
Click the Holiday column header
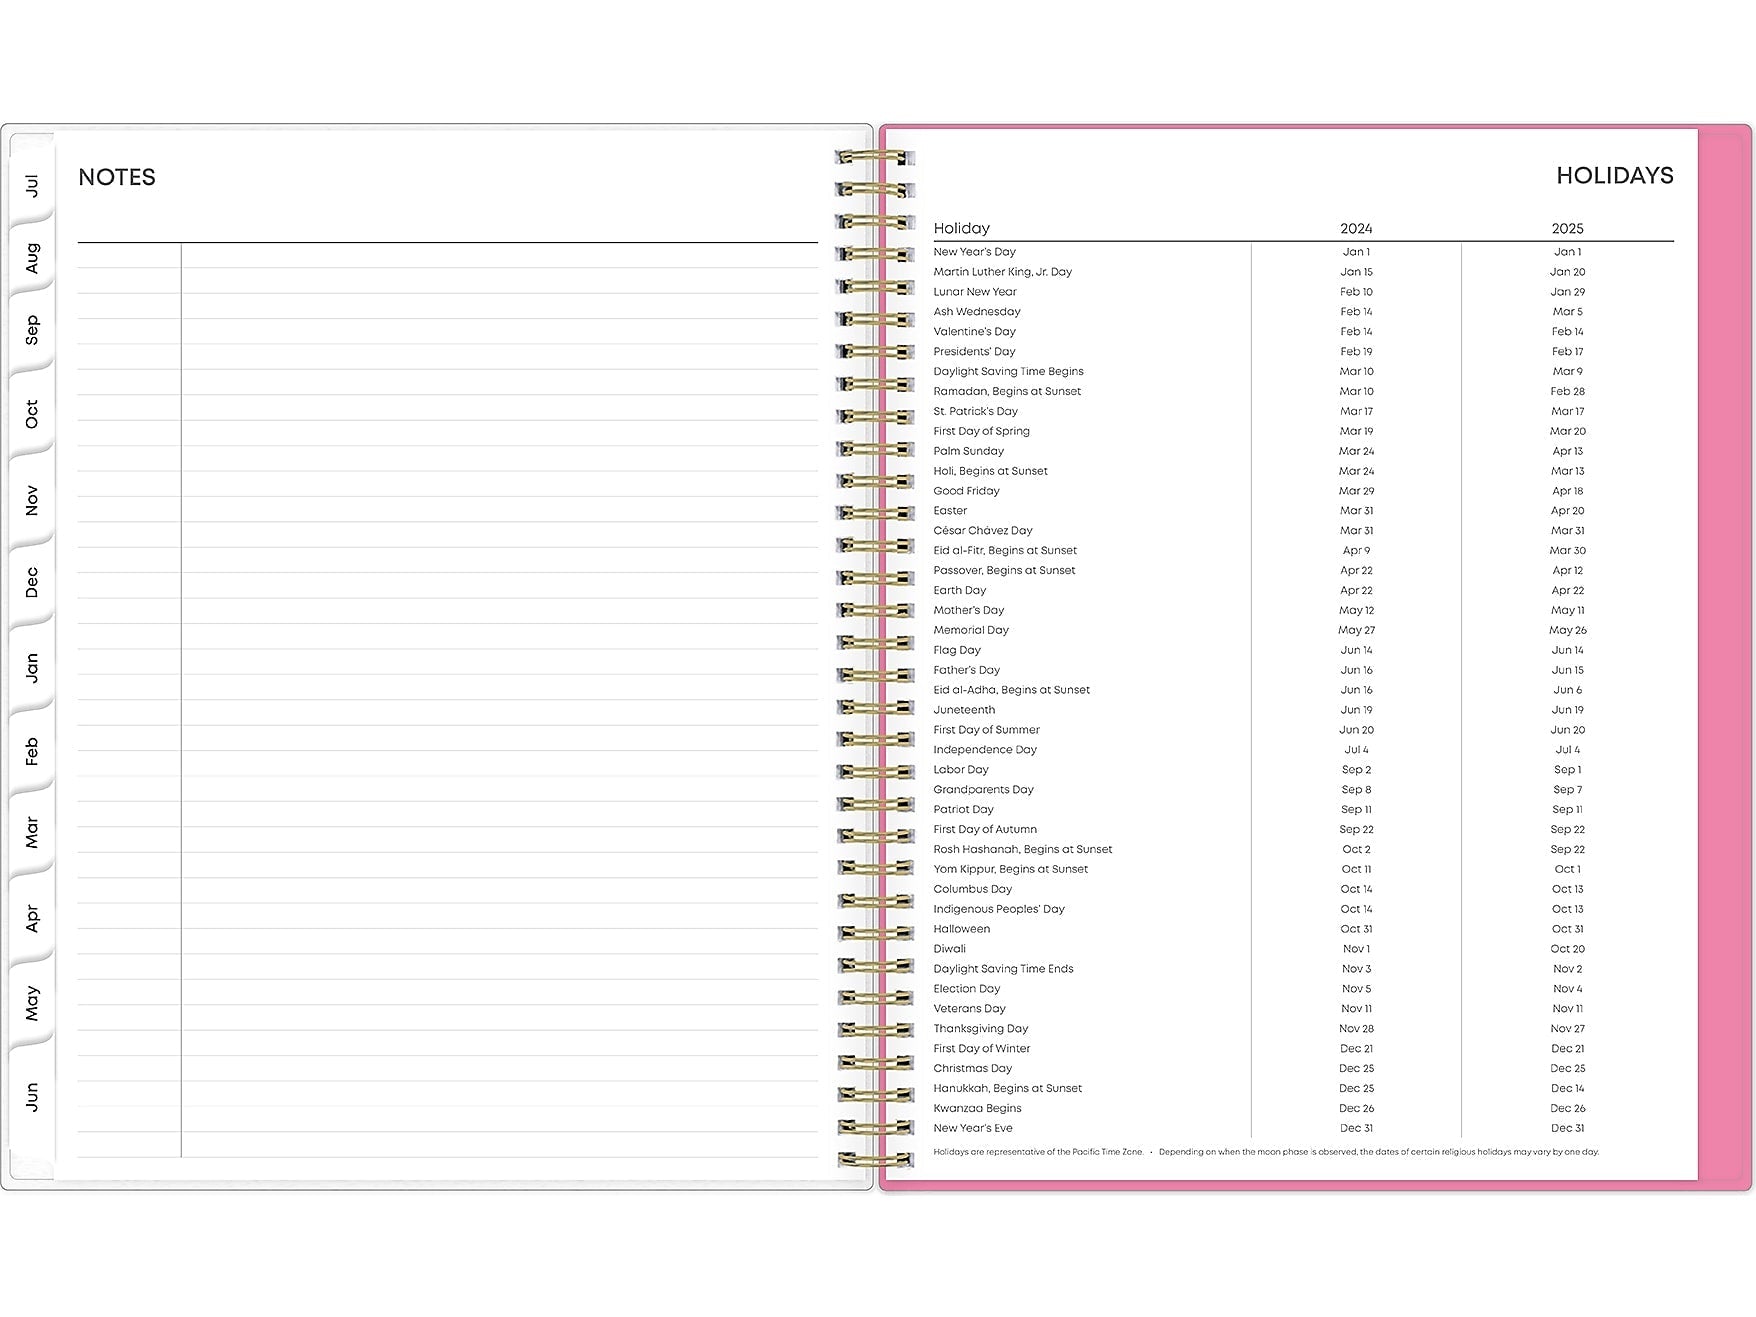tap(961, 228)
